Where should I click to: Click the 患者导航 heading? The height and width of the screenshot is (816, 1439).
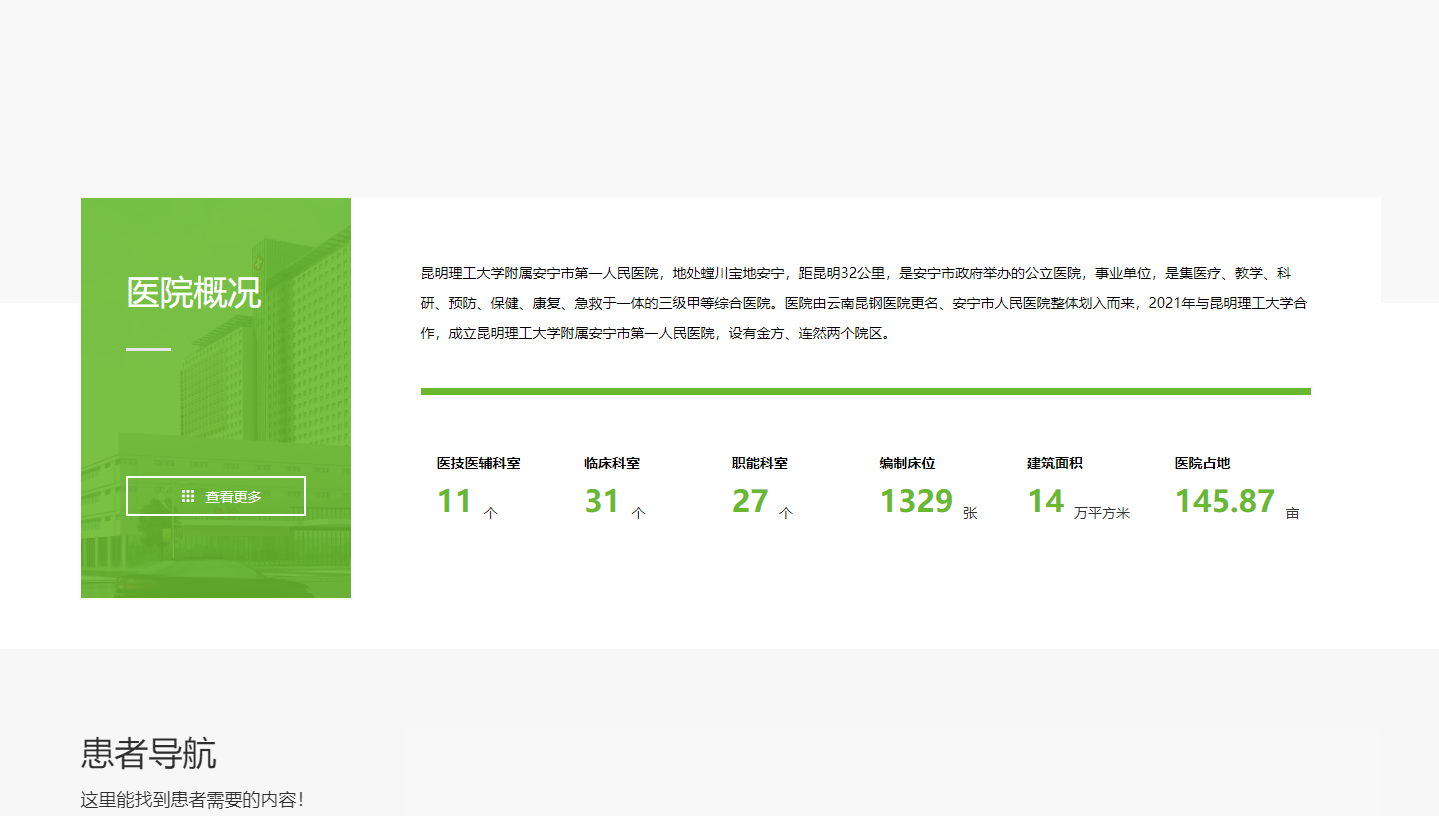148,754
